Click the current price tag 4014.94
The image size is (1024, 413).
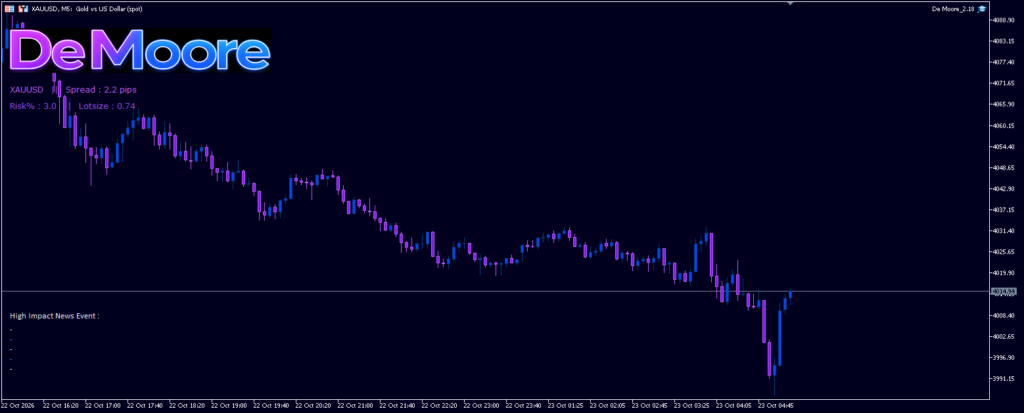(1004, 291)
